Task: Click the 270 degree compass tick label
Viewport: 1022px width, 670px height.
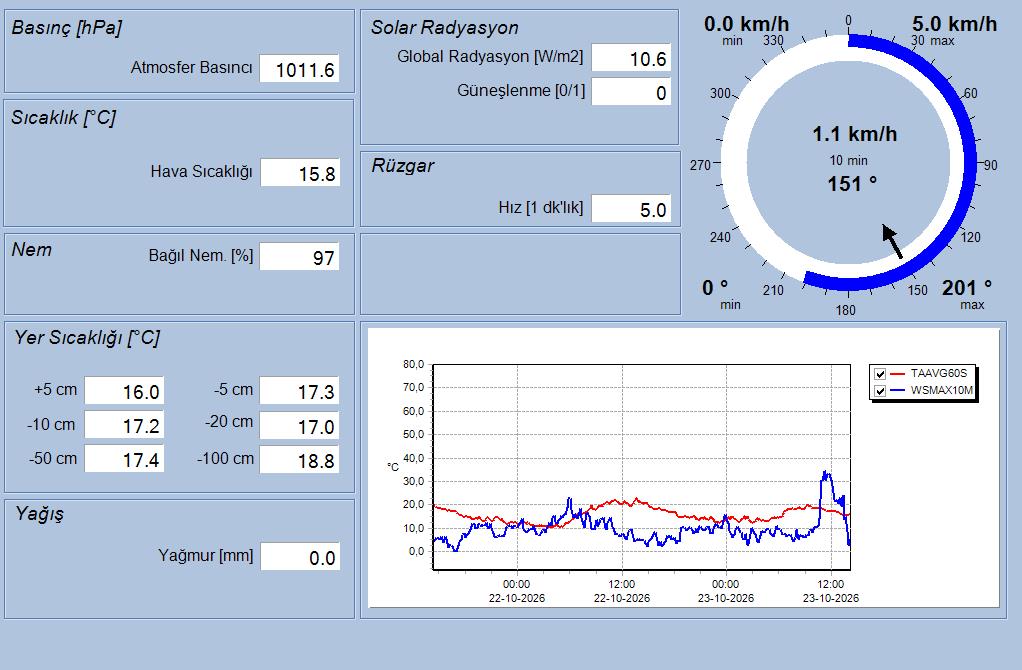Action: tap(700, 166)
